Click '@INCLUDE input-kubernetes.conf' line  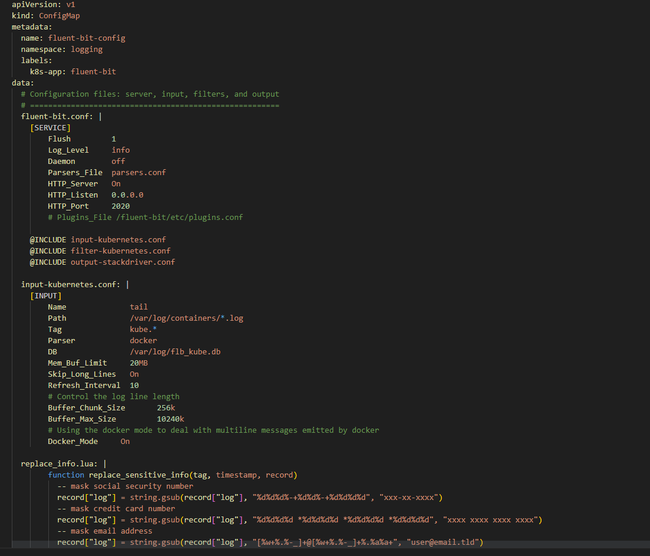click(98, 240)
